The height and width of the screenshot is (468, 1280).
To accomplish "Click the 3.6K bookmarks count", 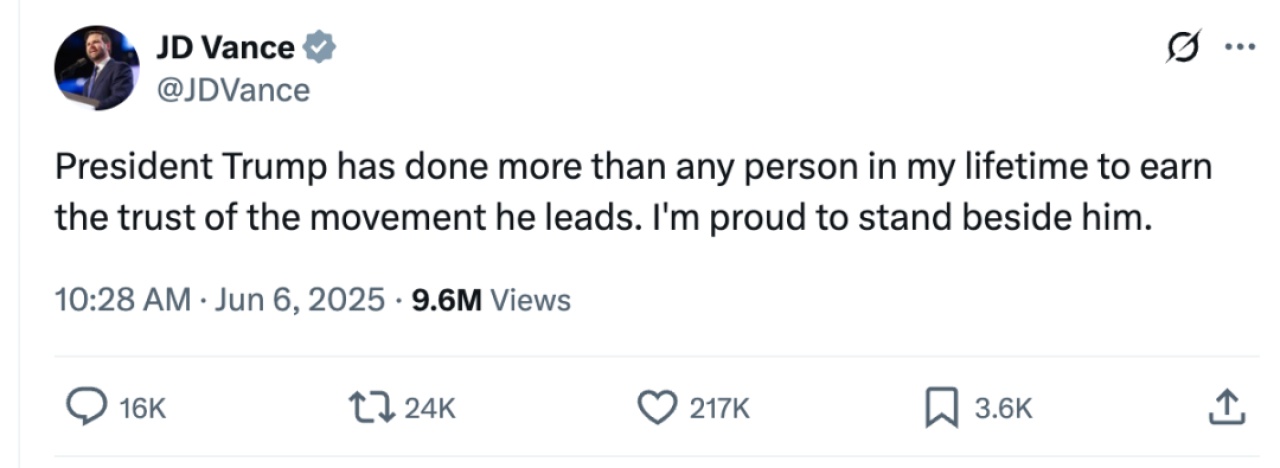I will [1001, 408].
